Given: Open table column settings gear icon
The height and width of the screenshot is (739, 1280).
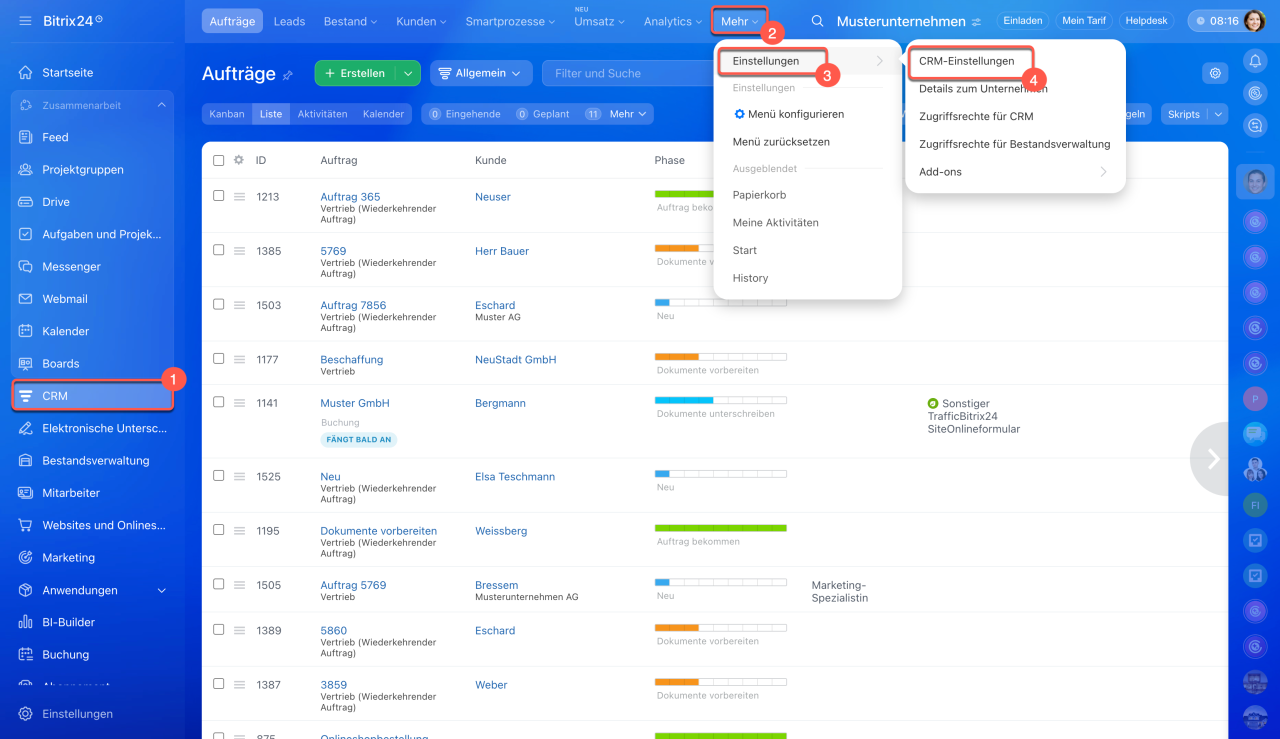Looking at the screenshot, I should (239, 160).
